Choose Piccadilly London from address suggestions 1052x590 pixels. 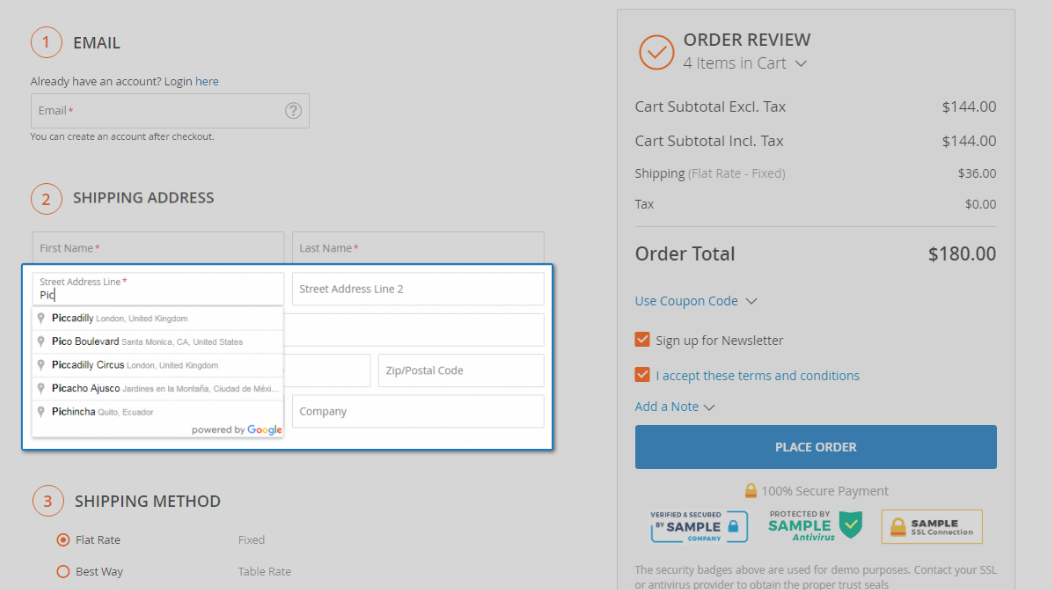point(158,318)
